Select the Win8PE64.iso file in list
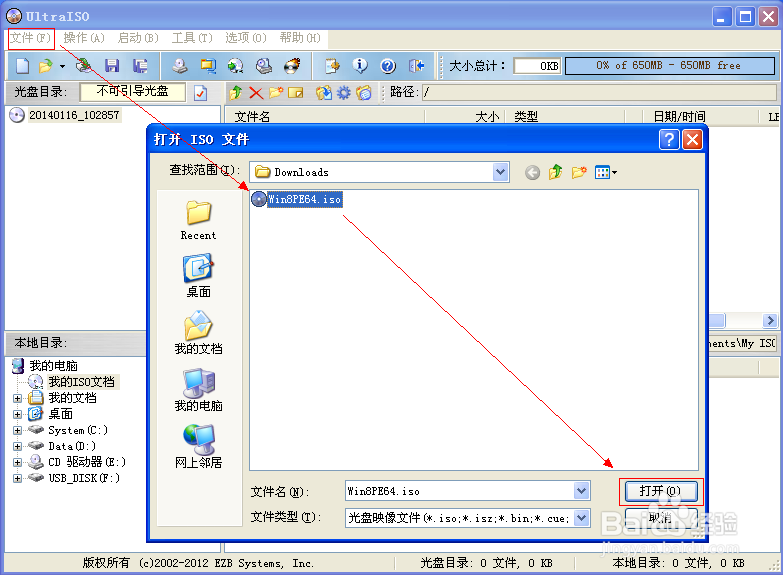The width and height of the screenshot is (783, 575). 297,199
